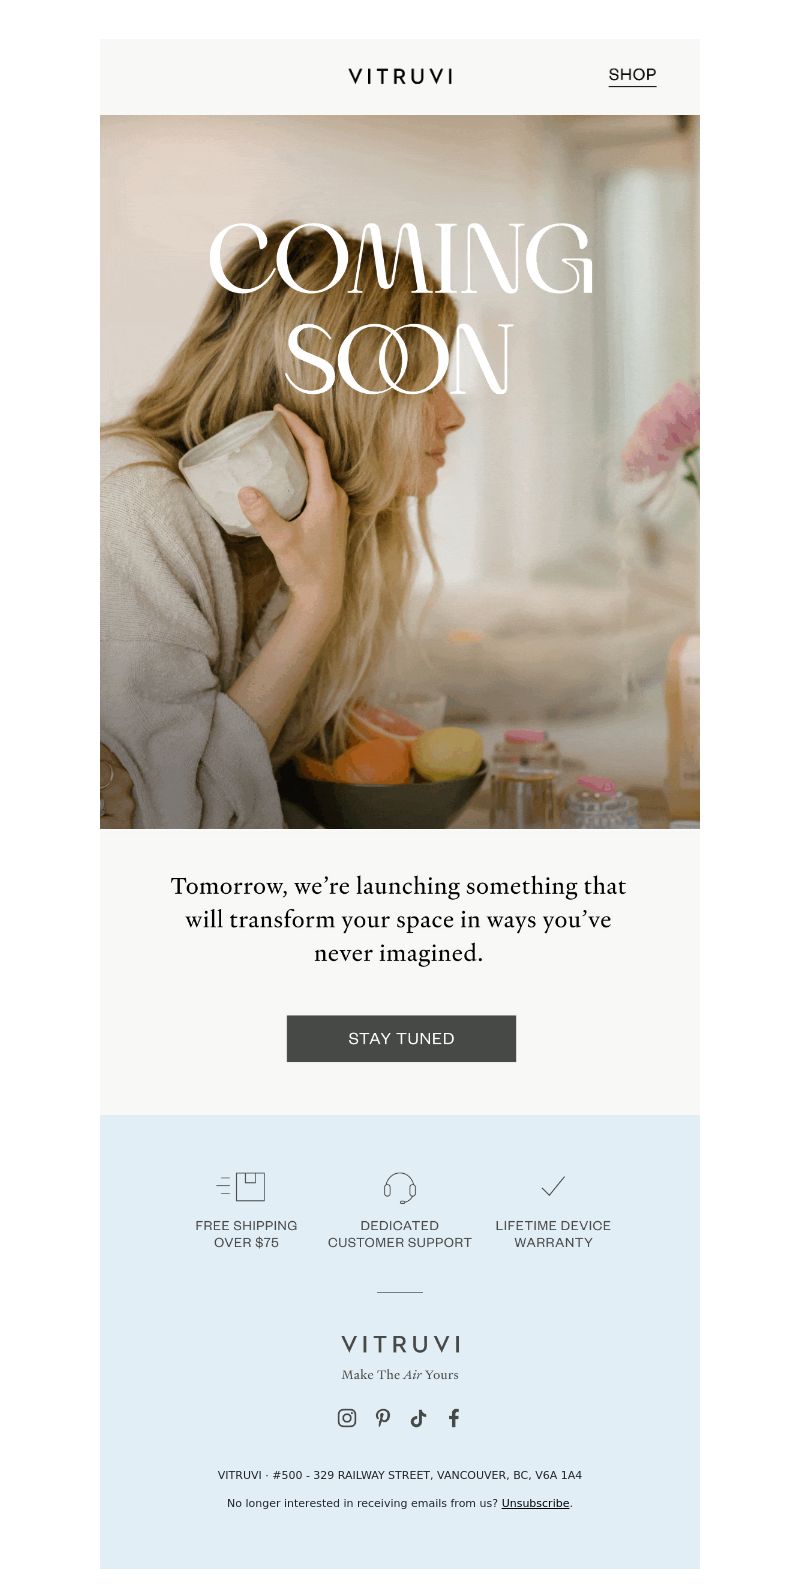The height and width of the screenshot is (1589, 800).
Task: Click the DEDICATED CUSTOMER SUPPORT label
Action: pos(400,1233)
